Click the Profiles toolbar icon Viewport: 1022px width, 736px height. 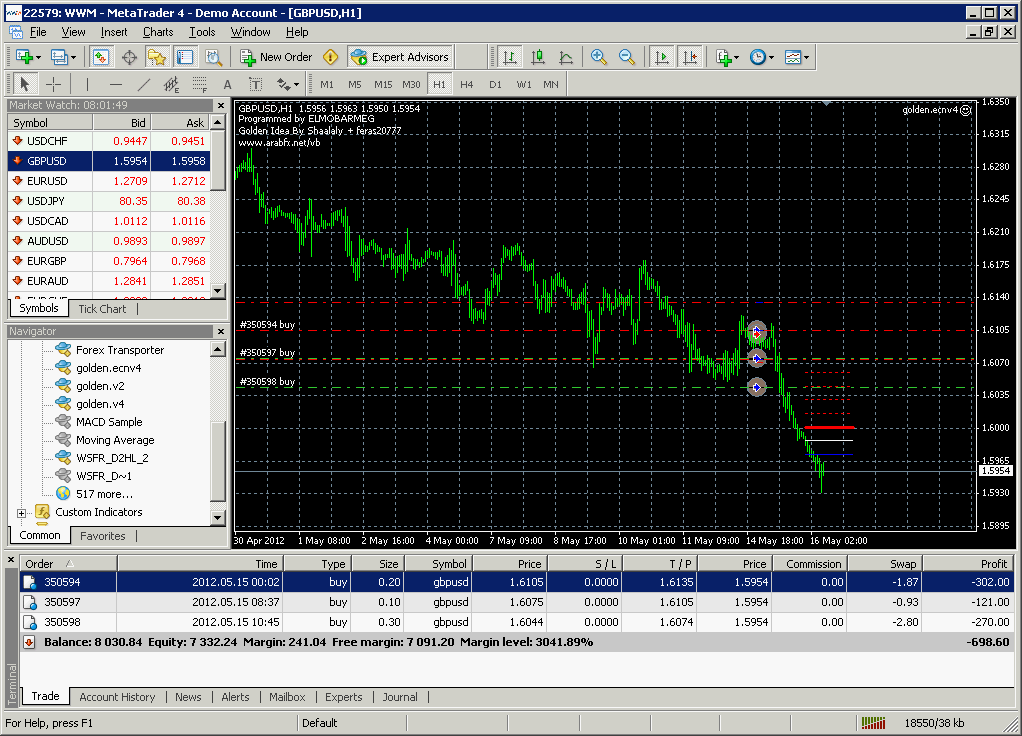(x=63, y=57)
